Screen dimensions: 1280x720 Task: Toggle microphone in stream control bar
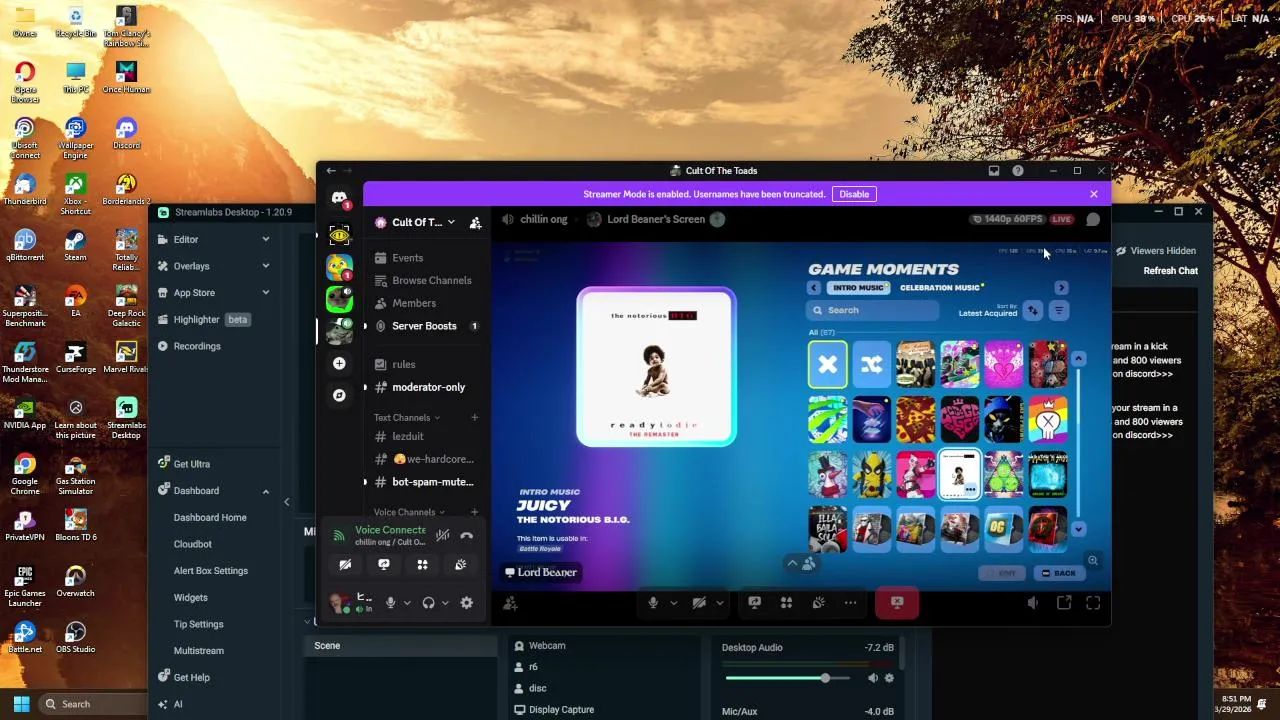coord(653,603)
